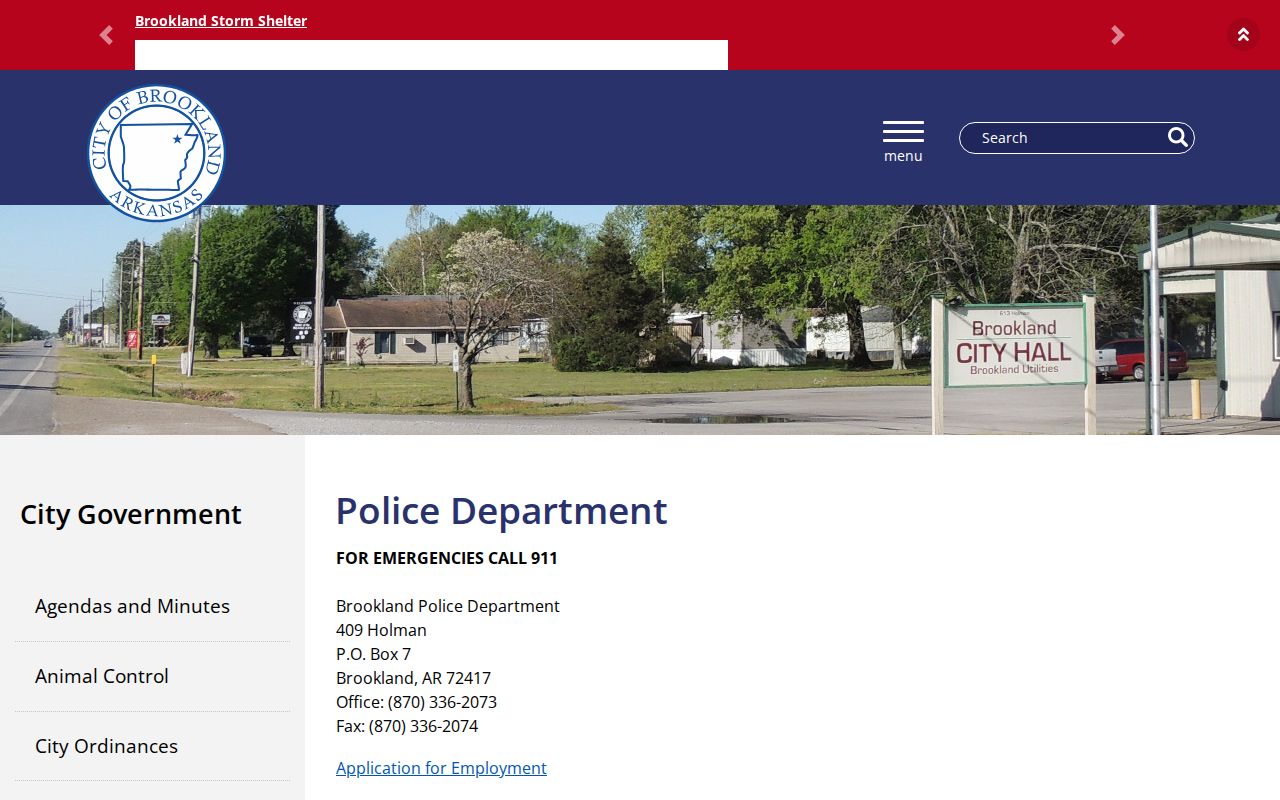Click the City Hall banner photo
This screenshot has width=1280, height=800.
pyautogui.click(x=640, y=320)
